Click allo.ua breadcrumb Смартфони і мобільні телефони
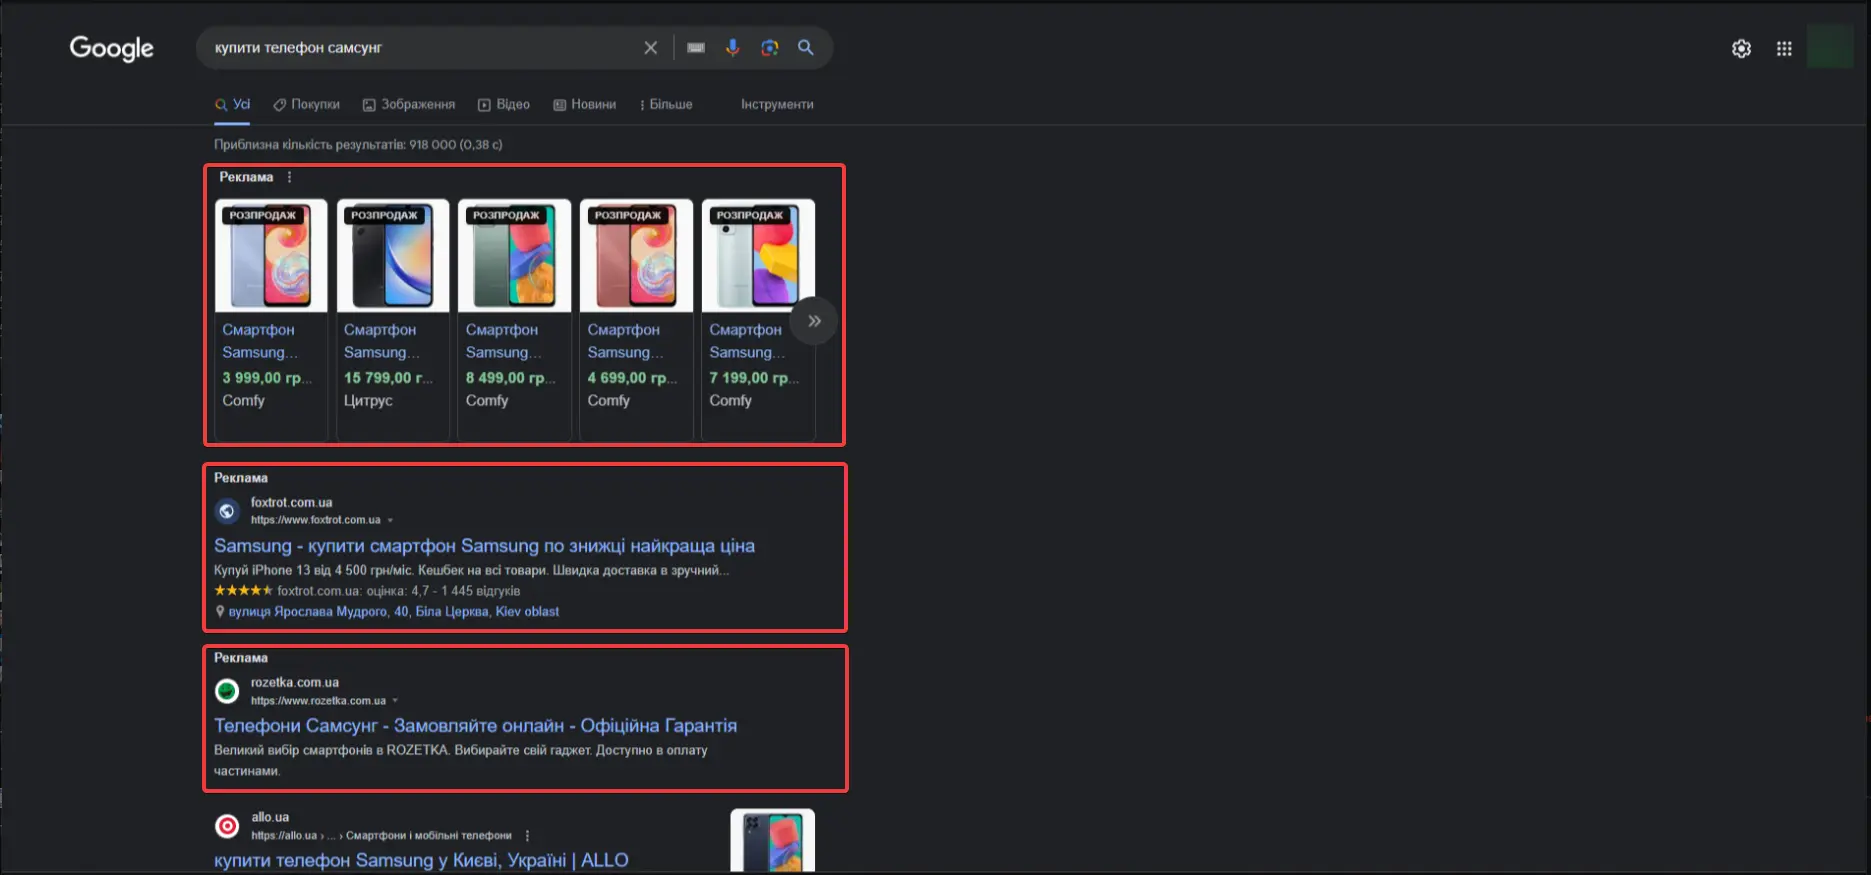 (x=429, y=836)
